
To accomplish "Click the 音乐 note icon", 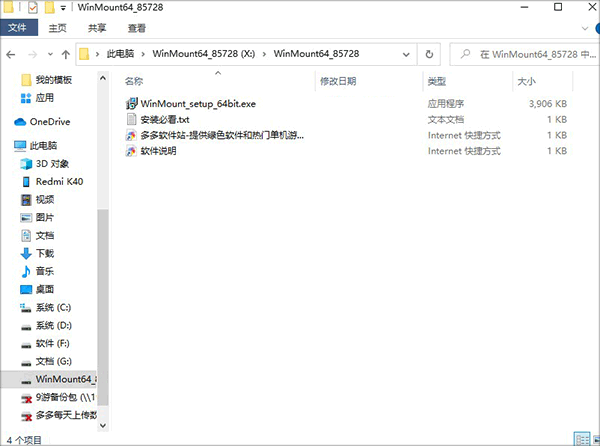I will tap(26, 271).
